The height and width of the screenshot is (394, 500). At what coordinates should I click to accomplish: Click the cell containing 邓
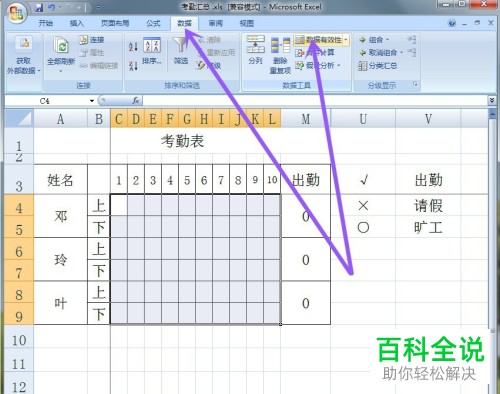[x=60, y=216]
